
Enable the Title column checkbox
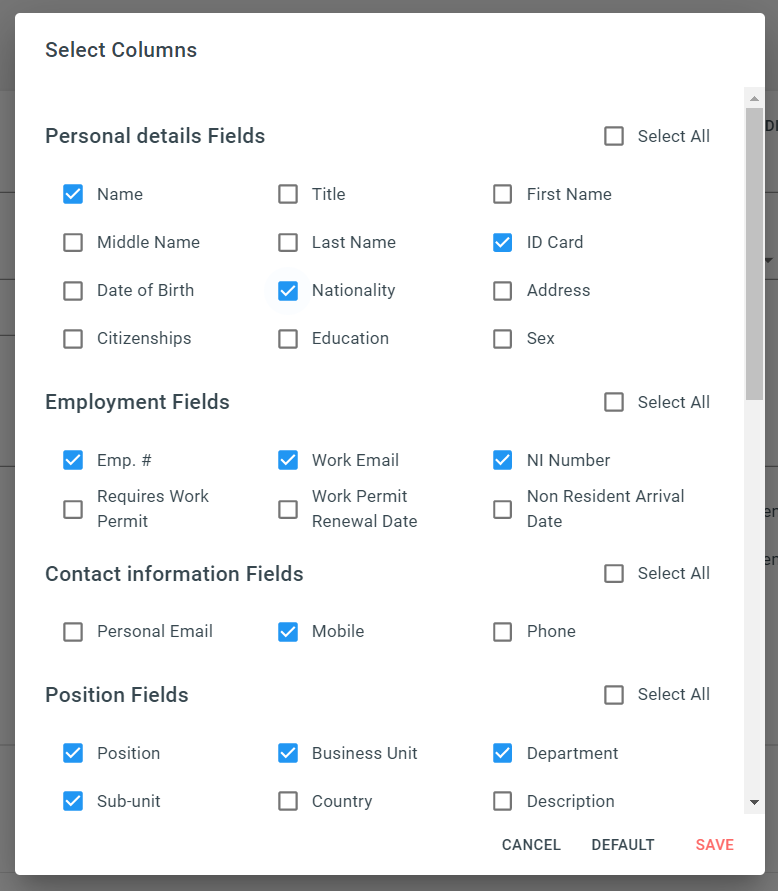[288, 194]
